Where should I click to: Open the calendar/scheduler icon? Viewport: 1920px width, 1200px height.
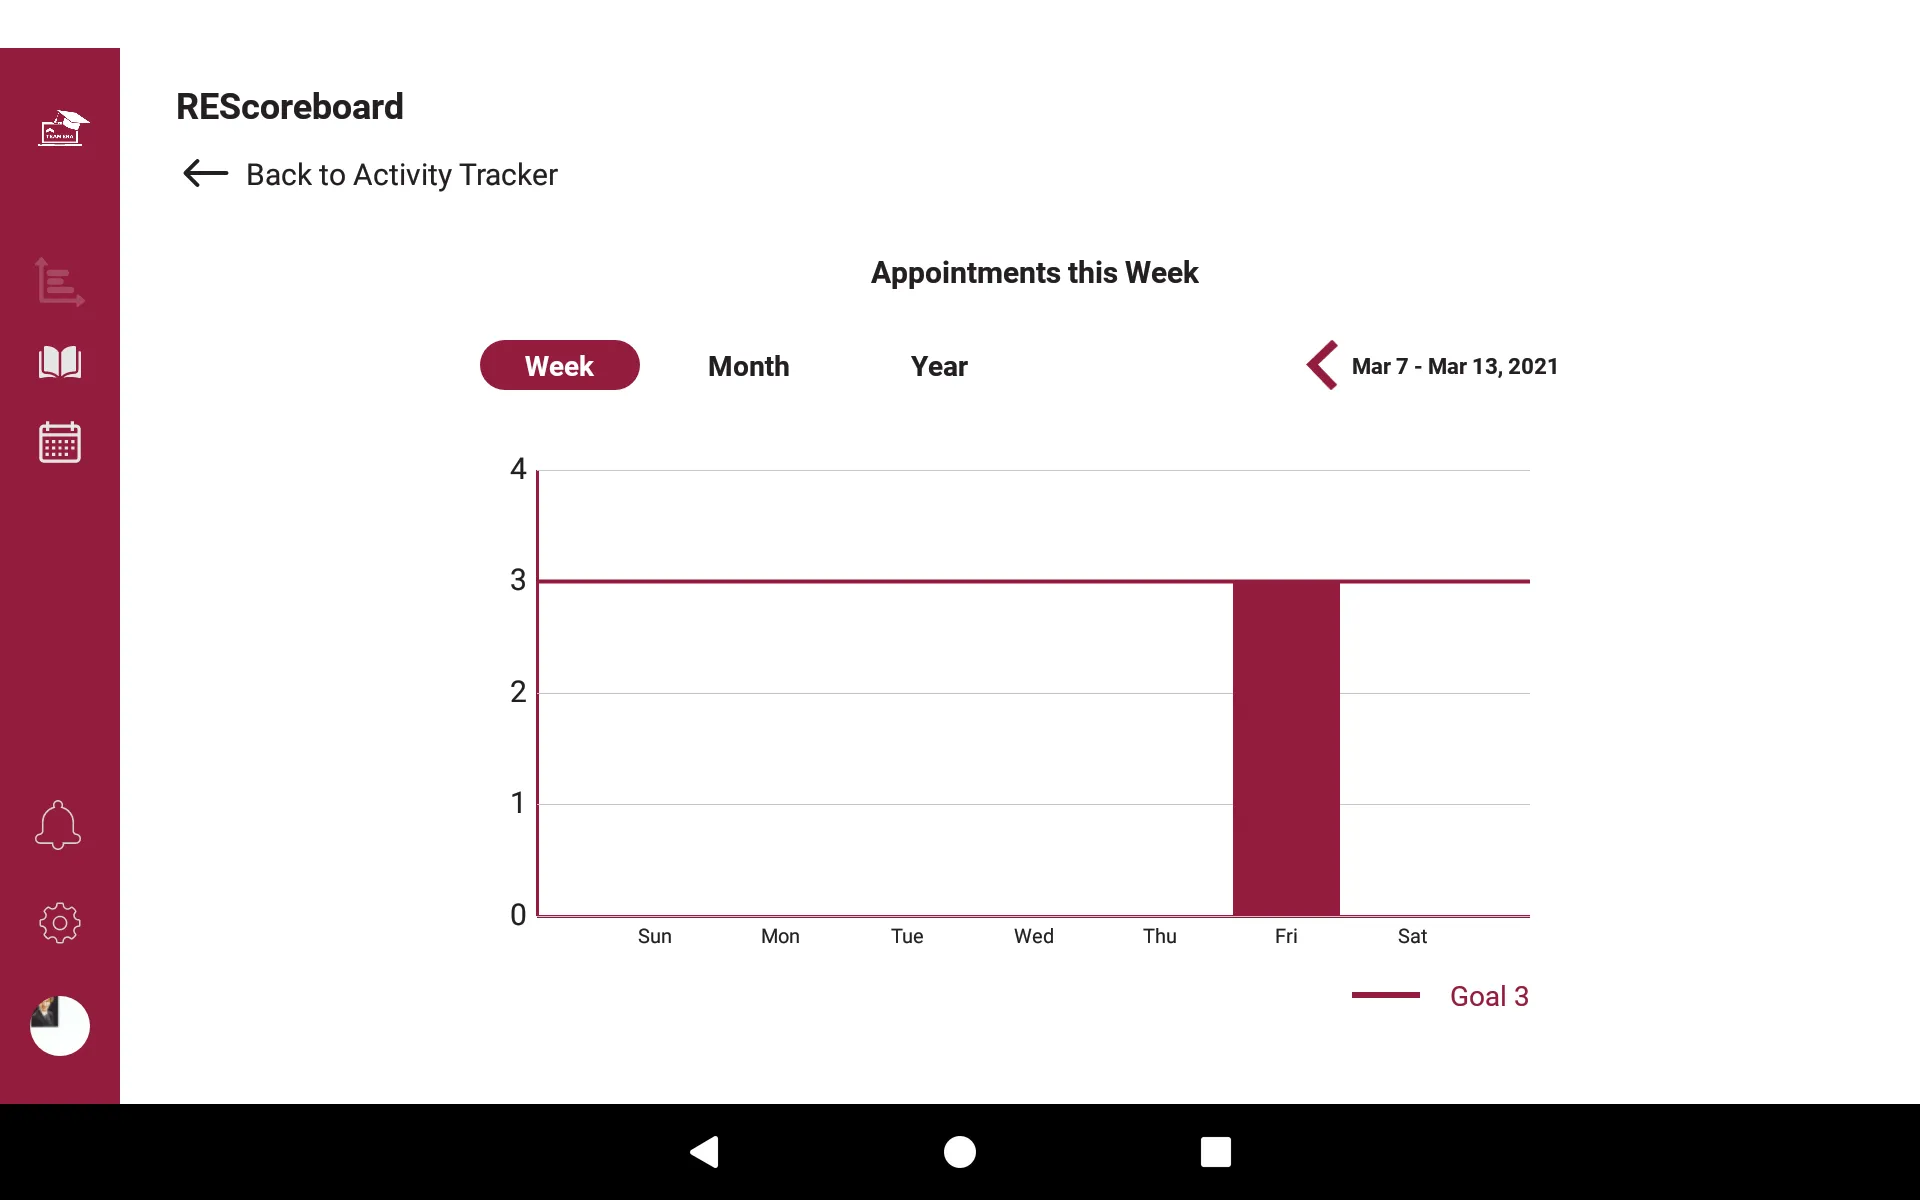click(59, 442)
